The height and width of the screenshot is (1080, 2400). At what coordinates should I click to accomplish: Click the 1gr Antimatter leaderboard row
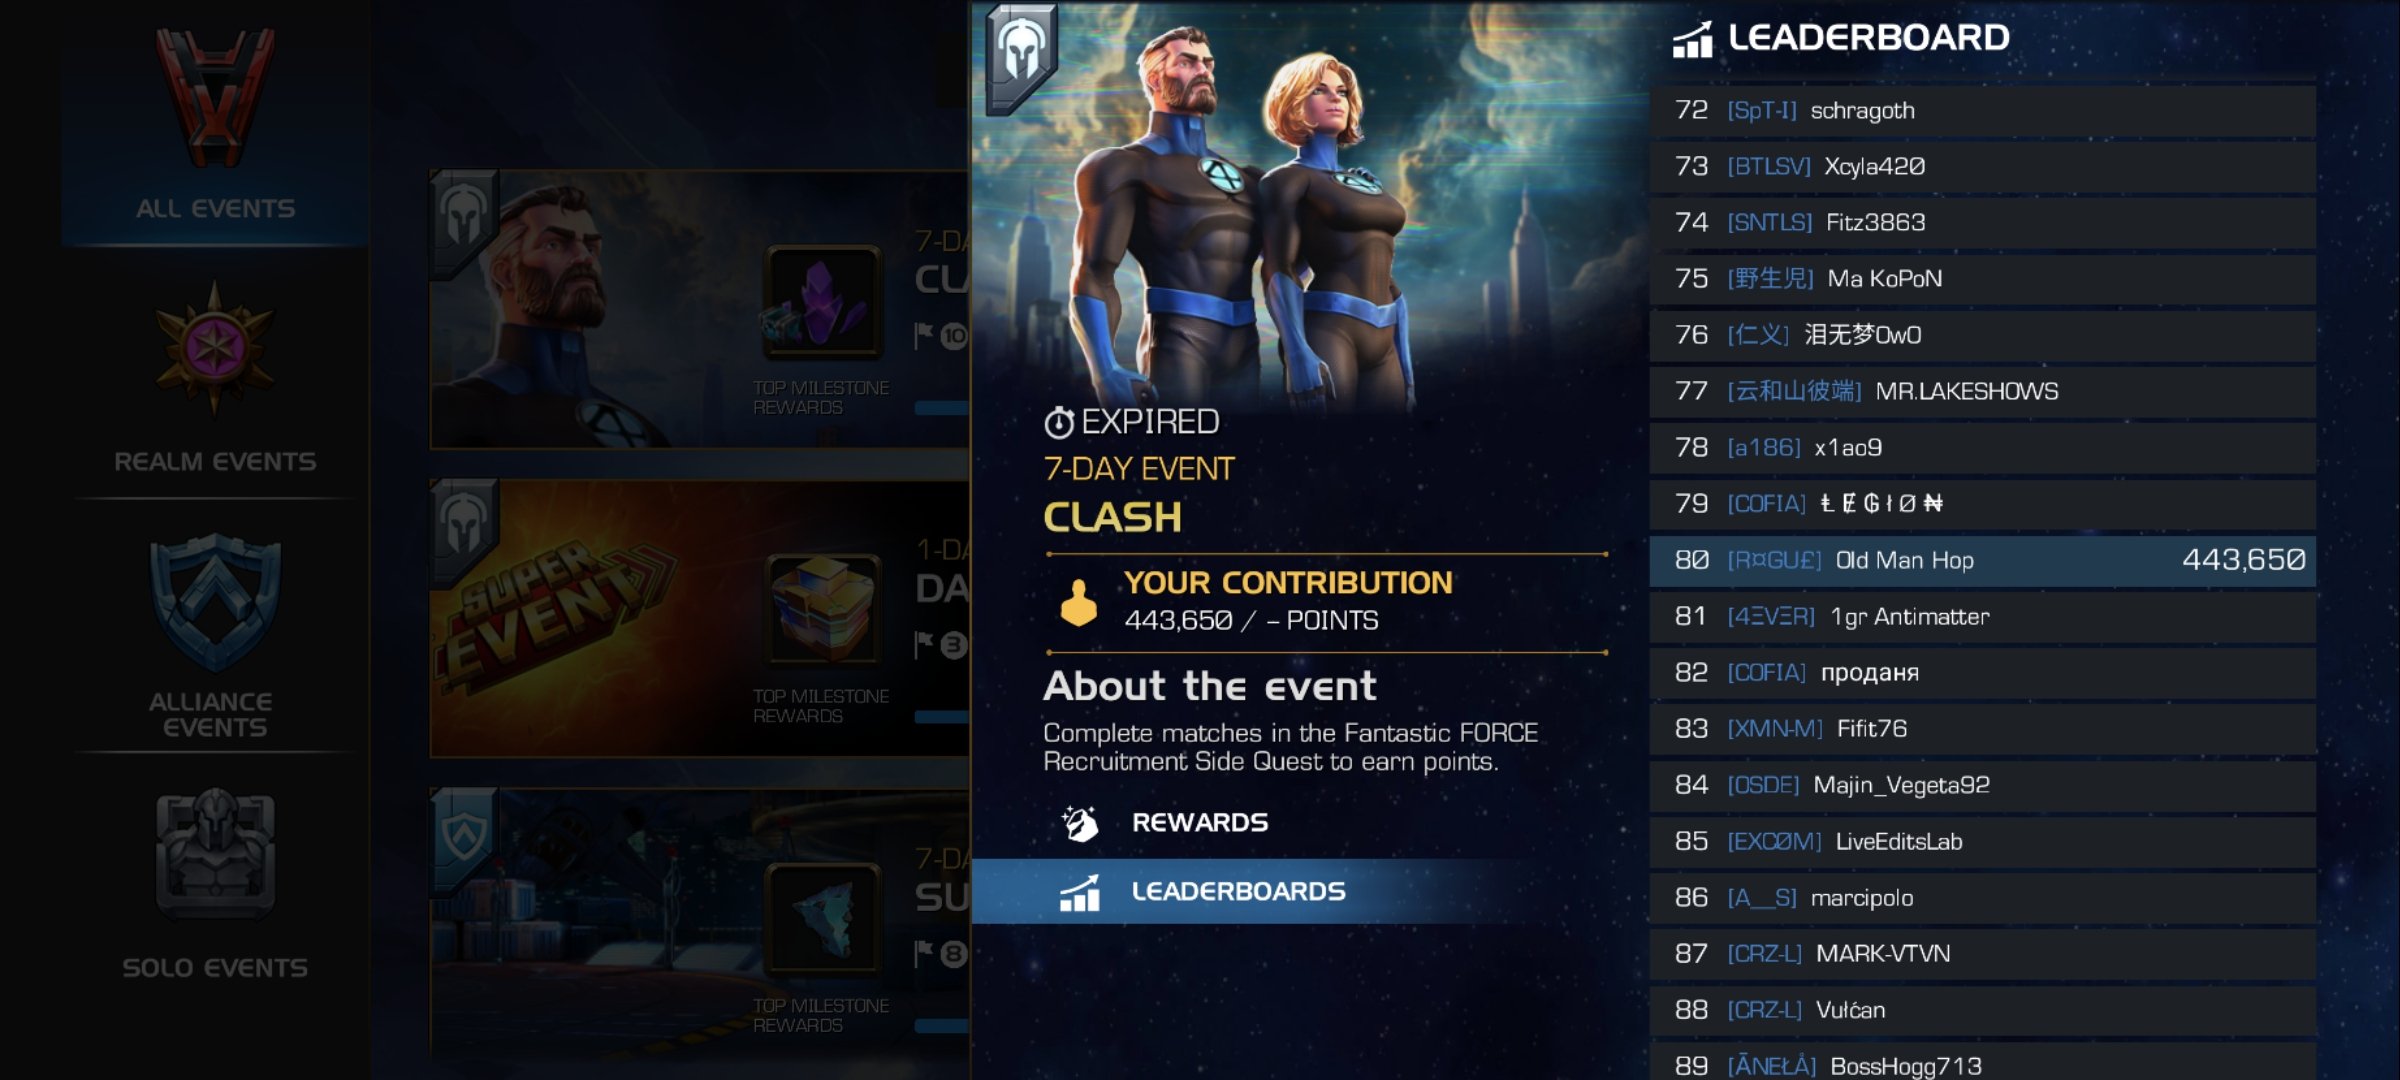click(1982, 616)
